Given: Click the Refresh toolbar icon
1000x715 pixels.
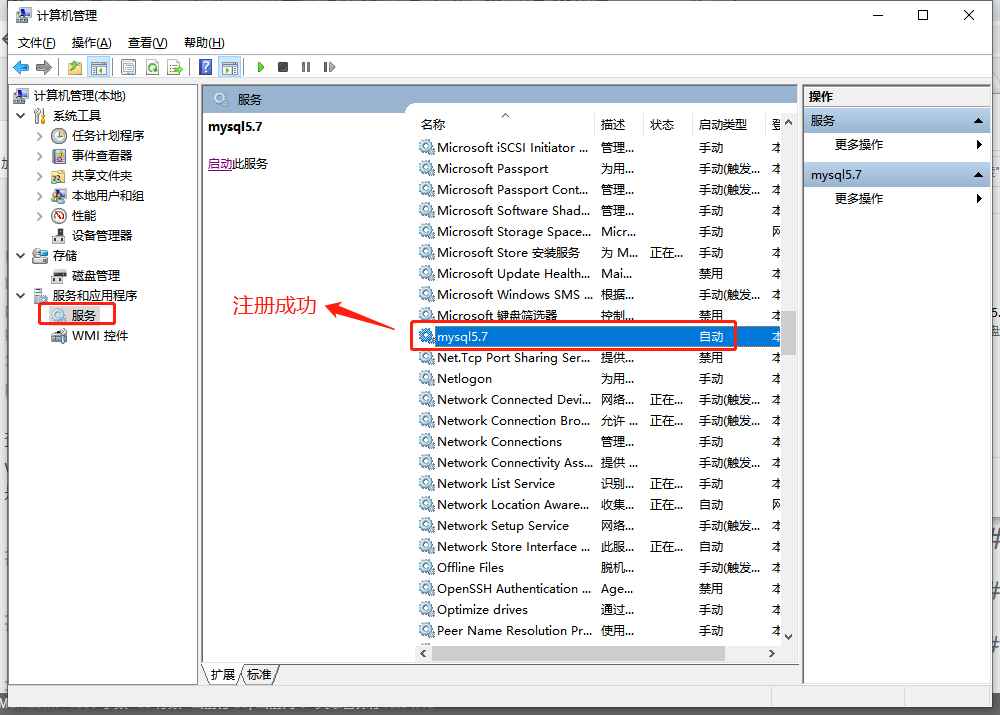Looking at the screenshot, I should [x=152, y=67].
